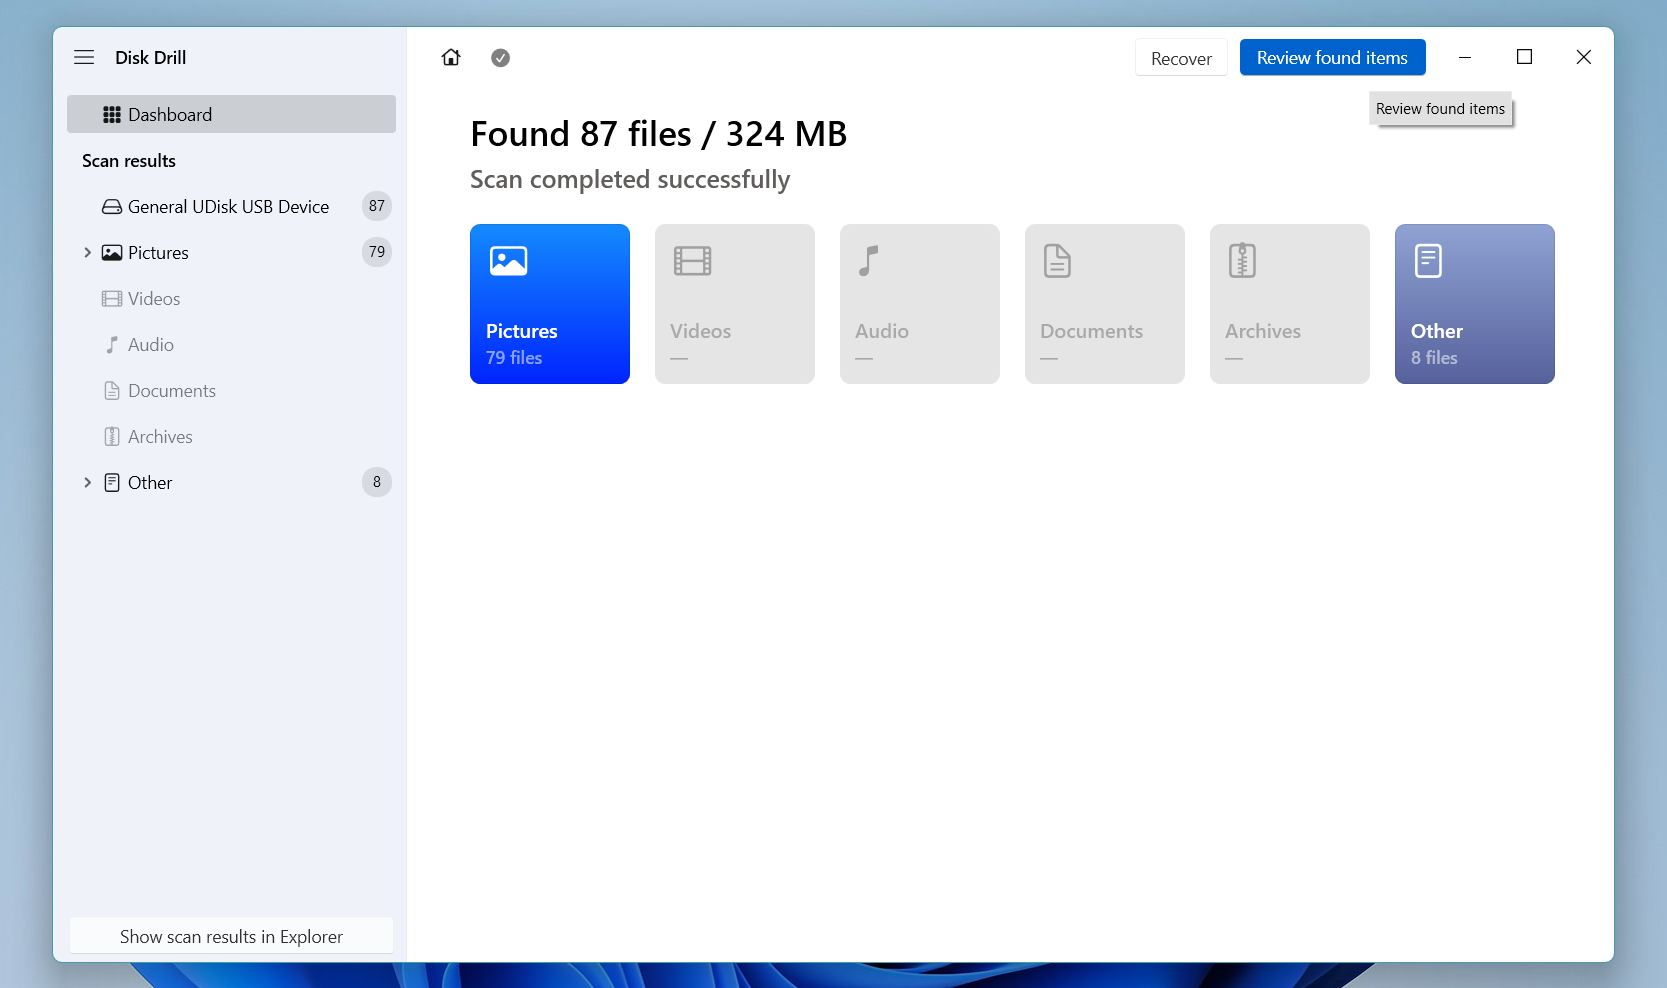The image size is (1667, 988).
Task: Click the Documents category tile
Action: tap(1105, 304)
